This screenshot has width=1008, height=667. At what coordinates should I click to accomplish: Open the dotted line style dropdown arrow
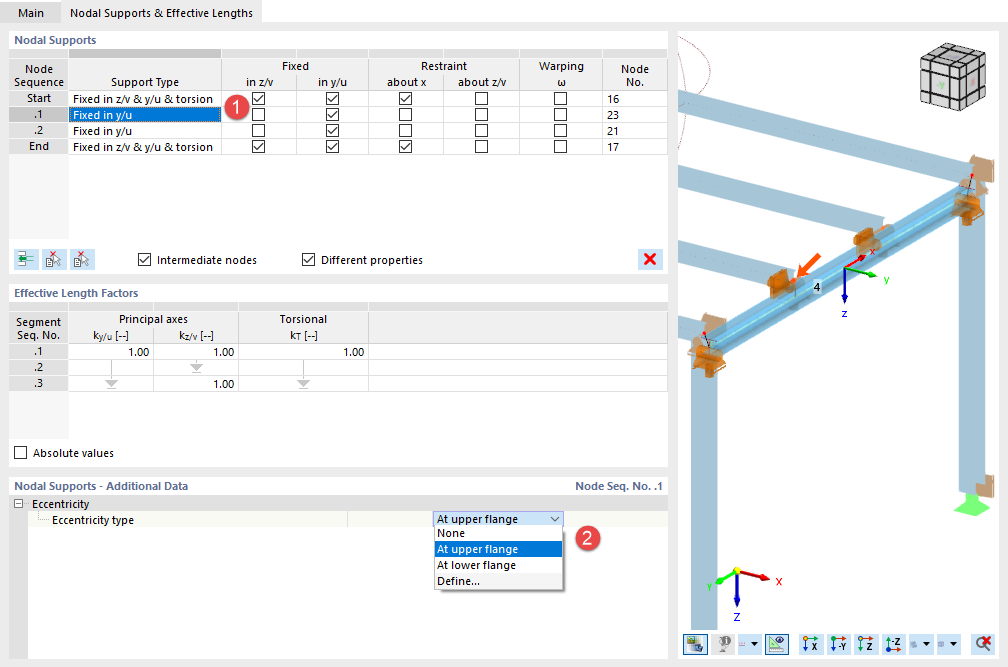pyautogui.click(x=754, y=644)
